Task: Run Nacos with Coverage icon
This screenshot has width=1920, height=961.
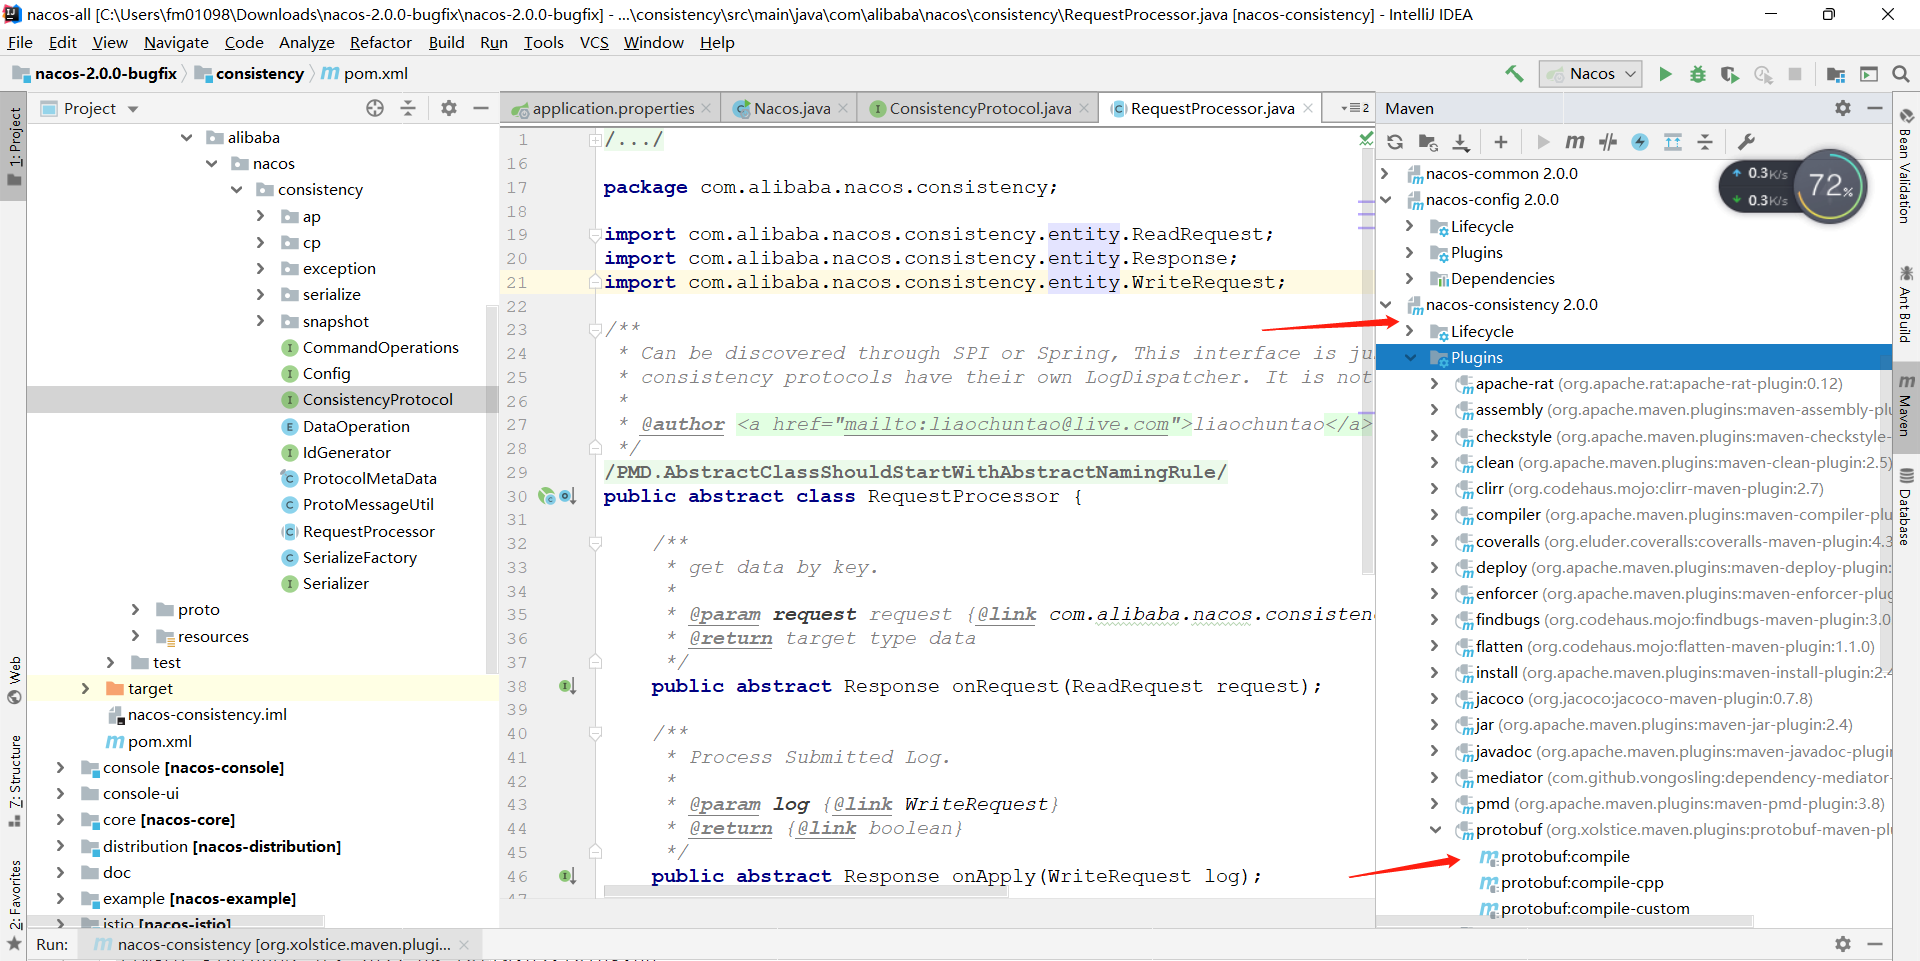Action: (1730, 74)
